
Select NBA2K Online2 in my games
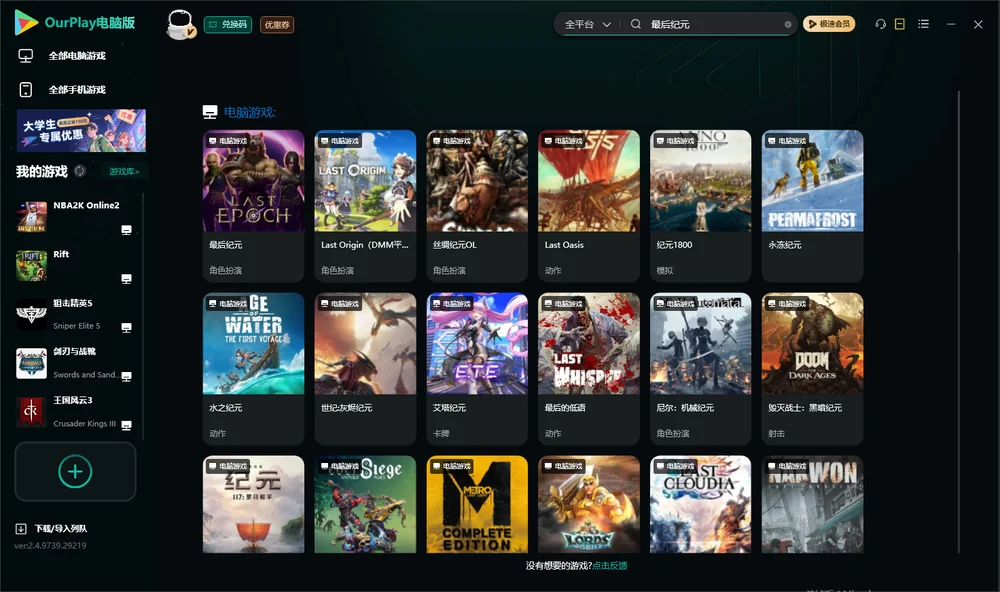click(75, 217)
